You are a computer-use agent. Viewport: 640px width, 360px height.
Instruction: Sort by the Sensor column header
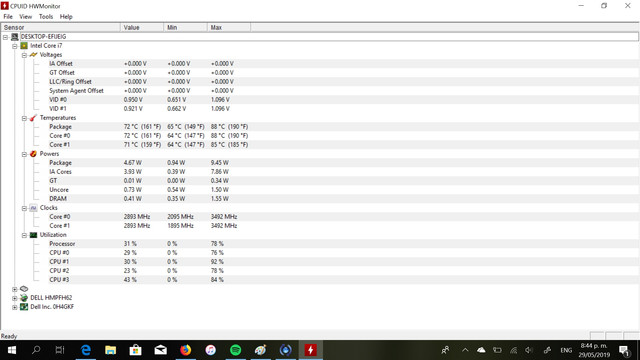(60, 27)
